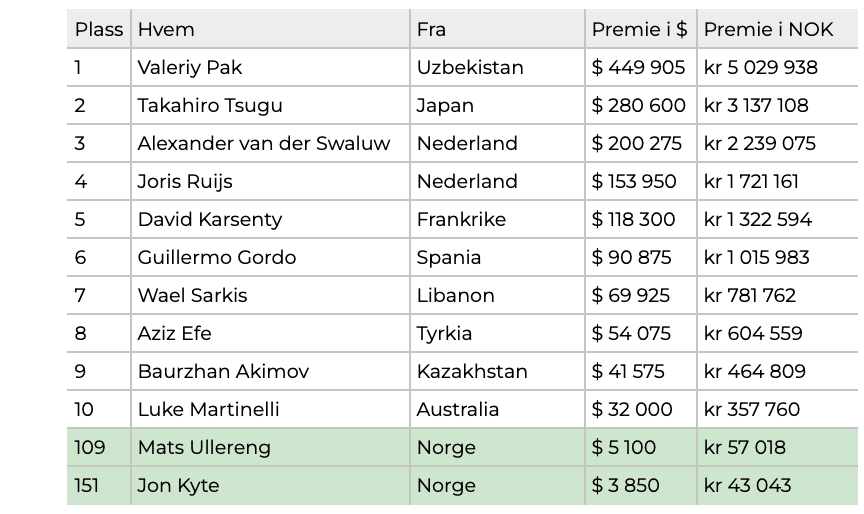Select the Hvem column header

[x=270, y=29]
